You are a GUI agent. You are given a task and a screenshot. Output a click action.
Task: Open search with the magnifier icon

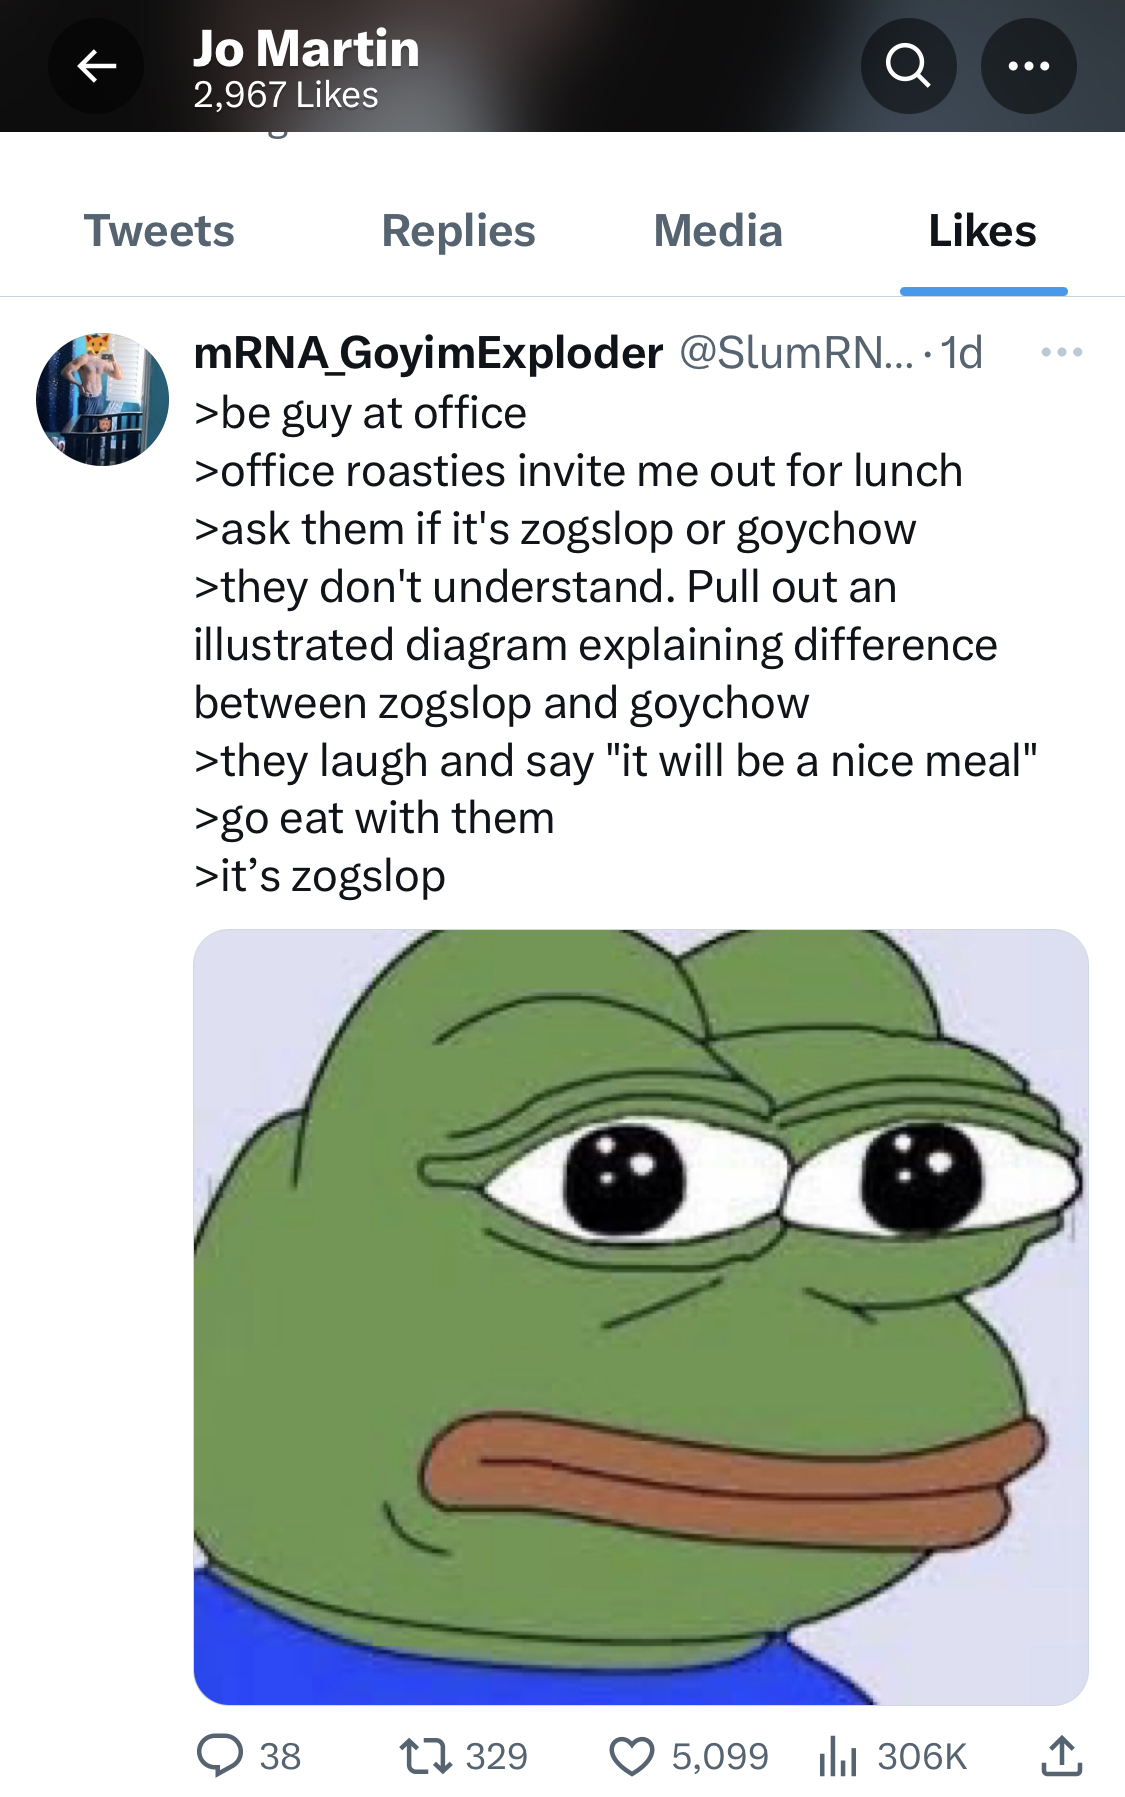pyautogui.click(x=908, y=66)
